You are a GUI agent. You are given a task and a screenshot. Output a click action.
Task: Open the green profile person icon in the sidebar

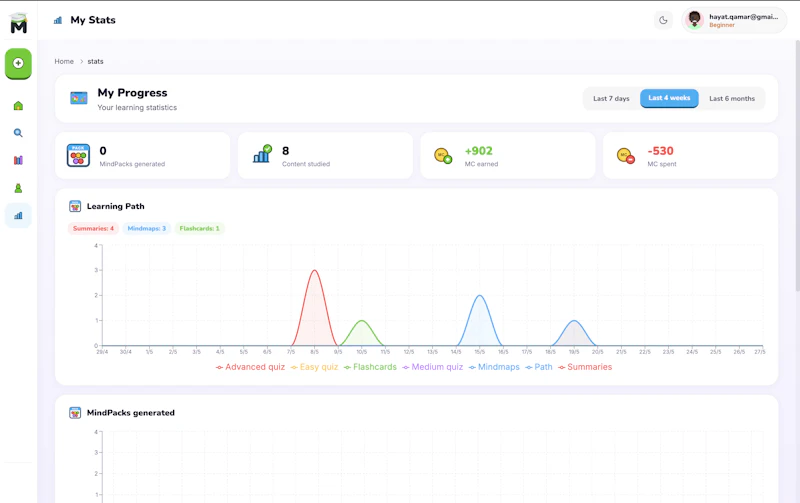tap(18, 188)
